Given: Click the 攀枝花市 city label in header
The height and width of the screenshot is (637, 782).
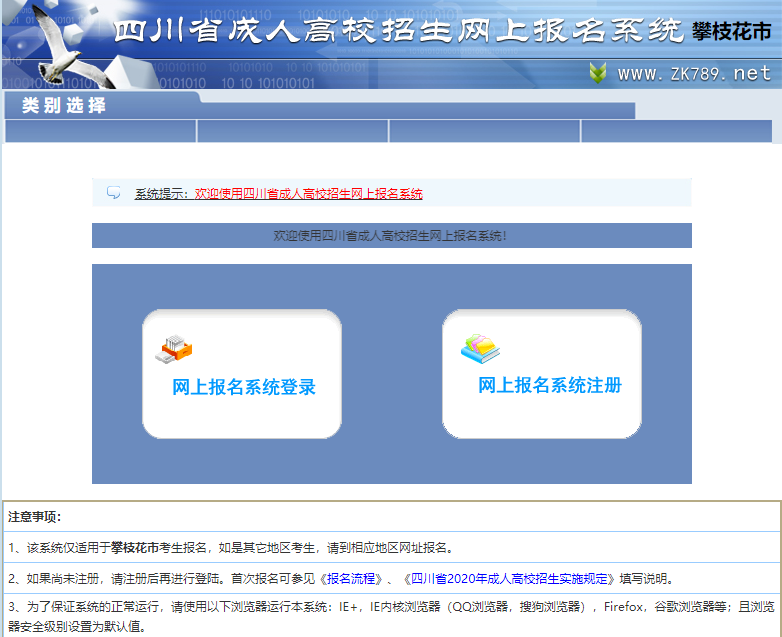Looking at the screenshot, I should click(731, 32).
